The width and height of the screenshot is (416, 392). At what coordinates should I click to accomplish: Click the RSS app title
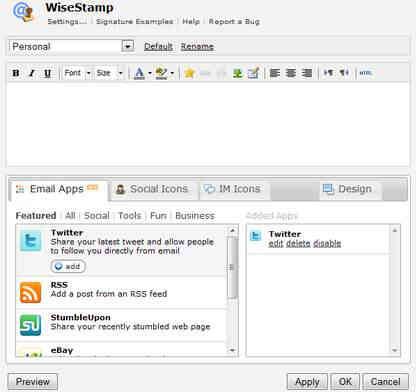pos(59,285)
